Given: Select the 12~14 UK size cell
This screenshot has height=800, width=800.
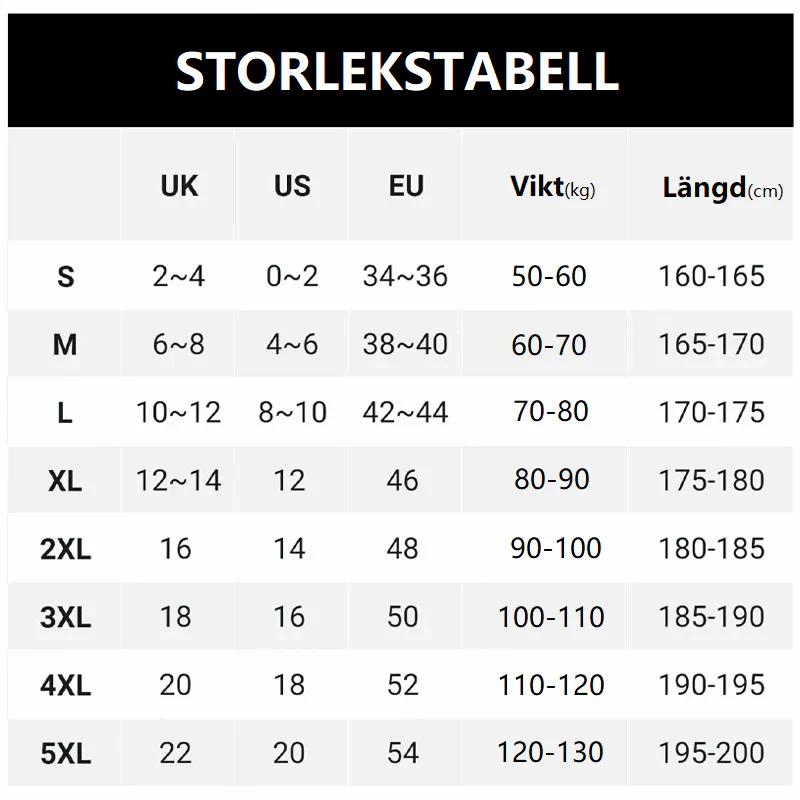Looking at the screenshot, I should (178, 480).
